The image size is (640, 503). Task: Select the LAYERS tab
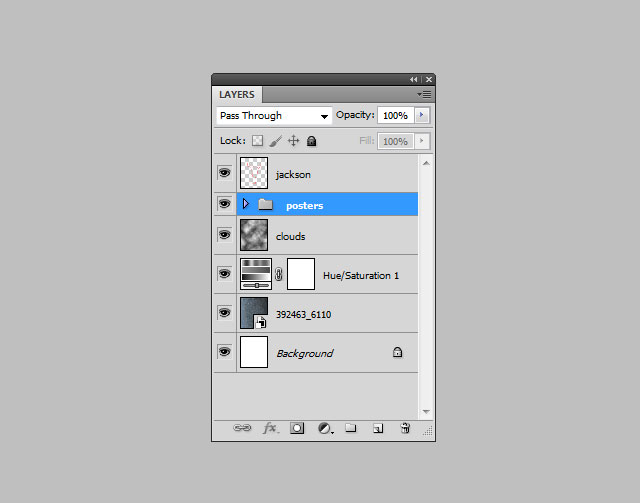point(237,95)
